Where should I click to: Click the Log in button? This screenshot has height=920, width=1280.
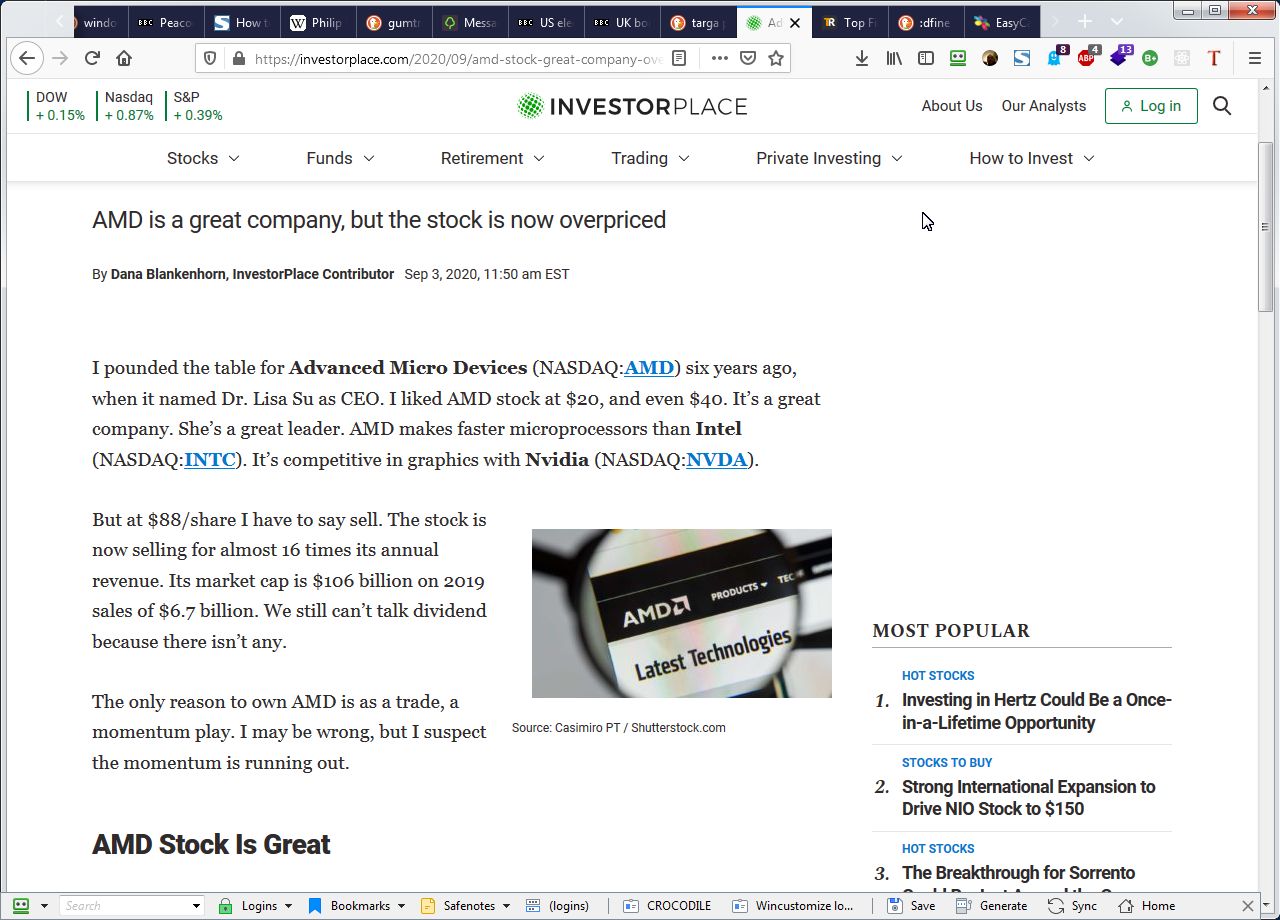(x=1151, y=106)
